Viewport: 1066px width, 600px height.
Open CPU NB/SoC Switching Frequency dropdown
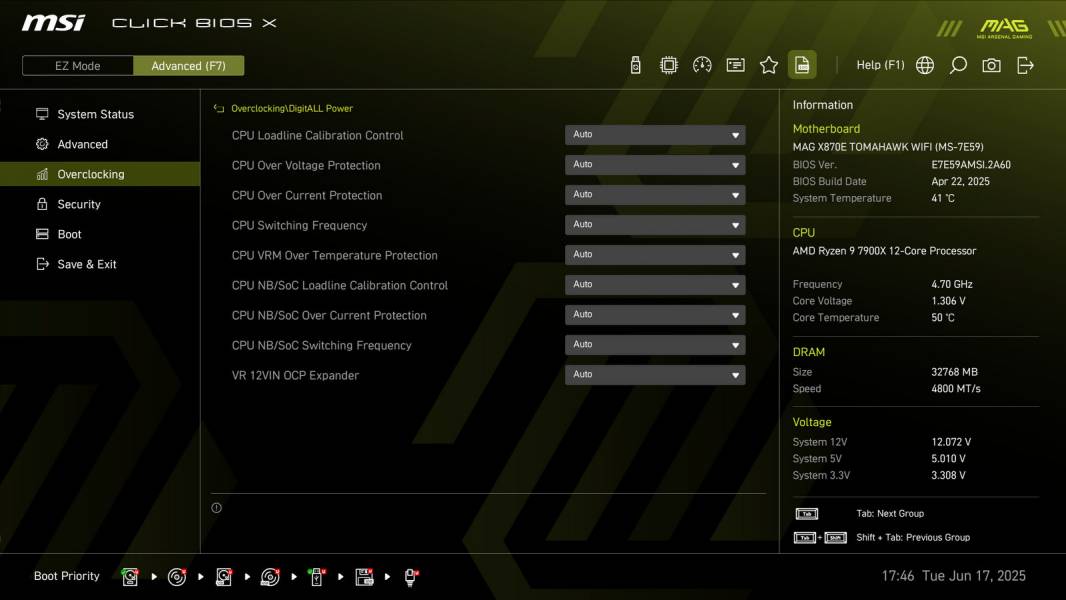[x=655, y=344]
